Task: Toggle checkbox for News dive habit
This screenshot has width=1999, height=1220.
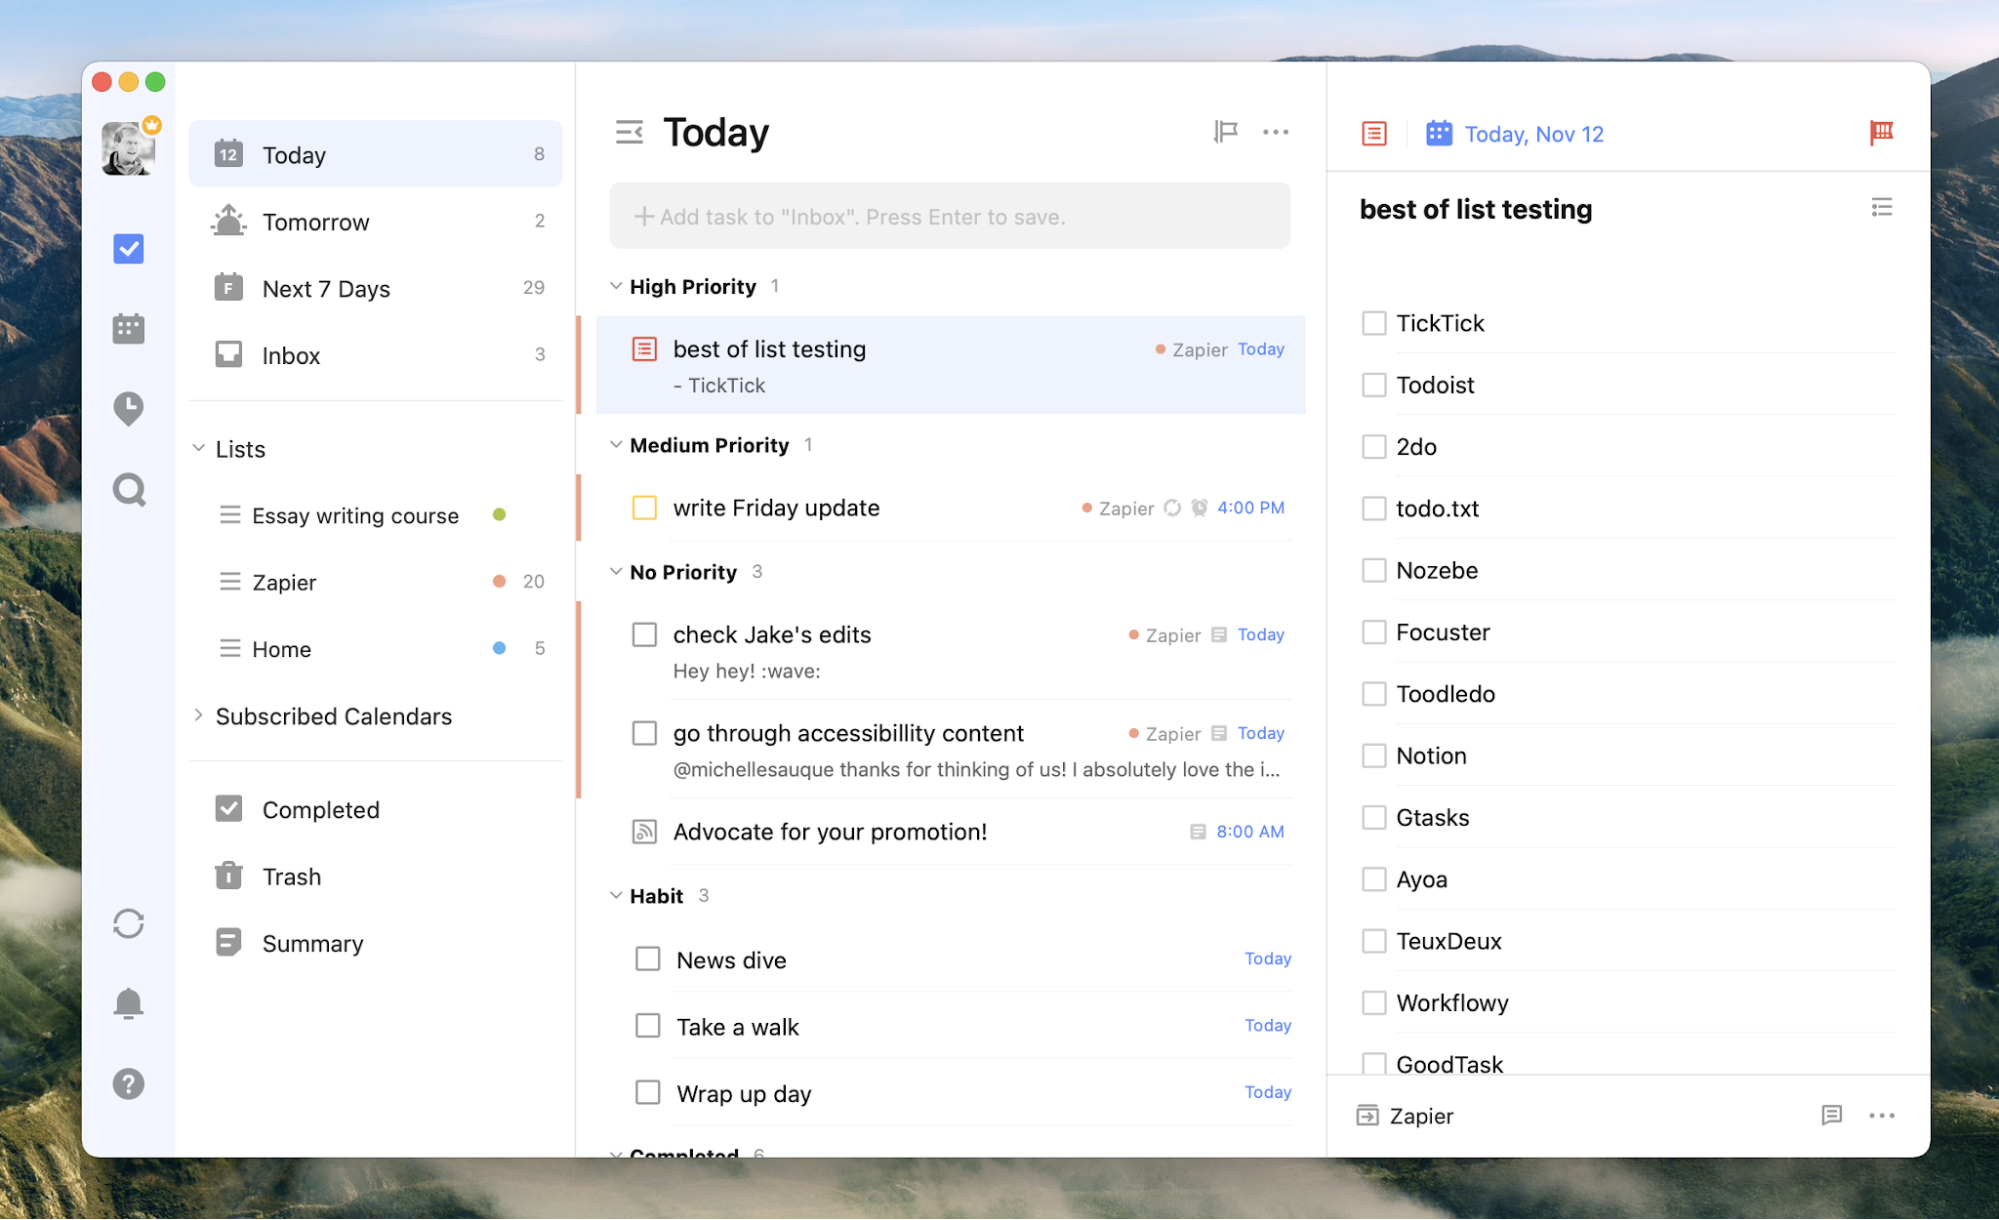Action: pos(647,957)
